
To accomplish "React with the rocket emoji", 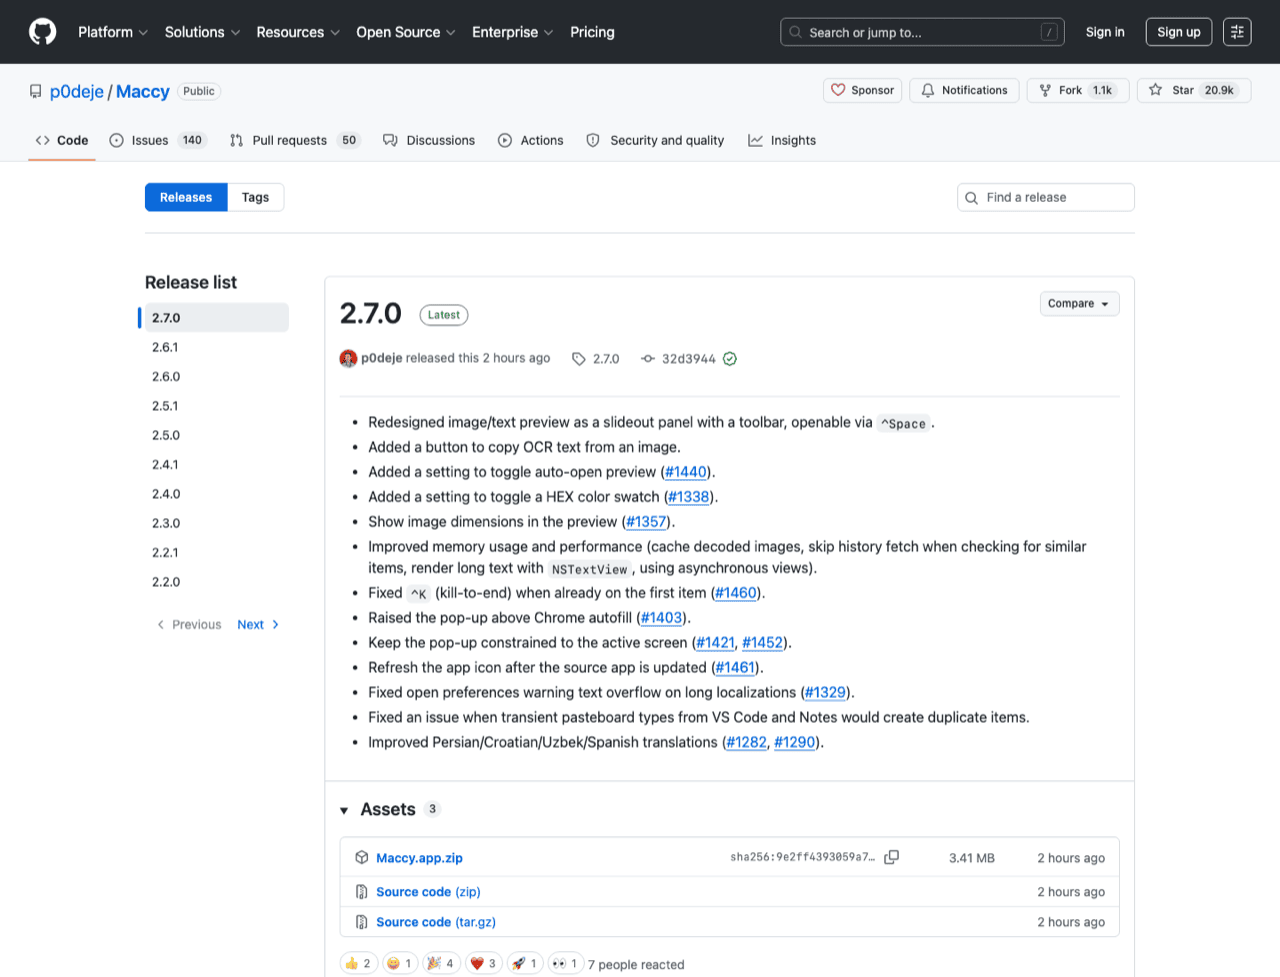I will pos(525,963).
